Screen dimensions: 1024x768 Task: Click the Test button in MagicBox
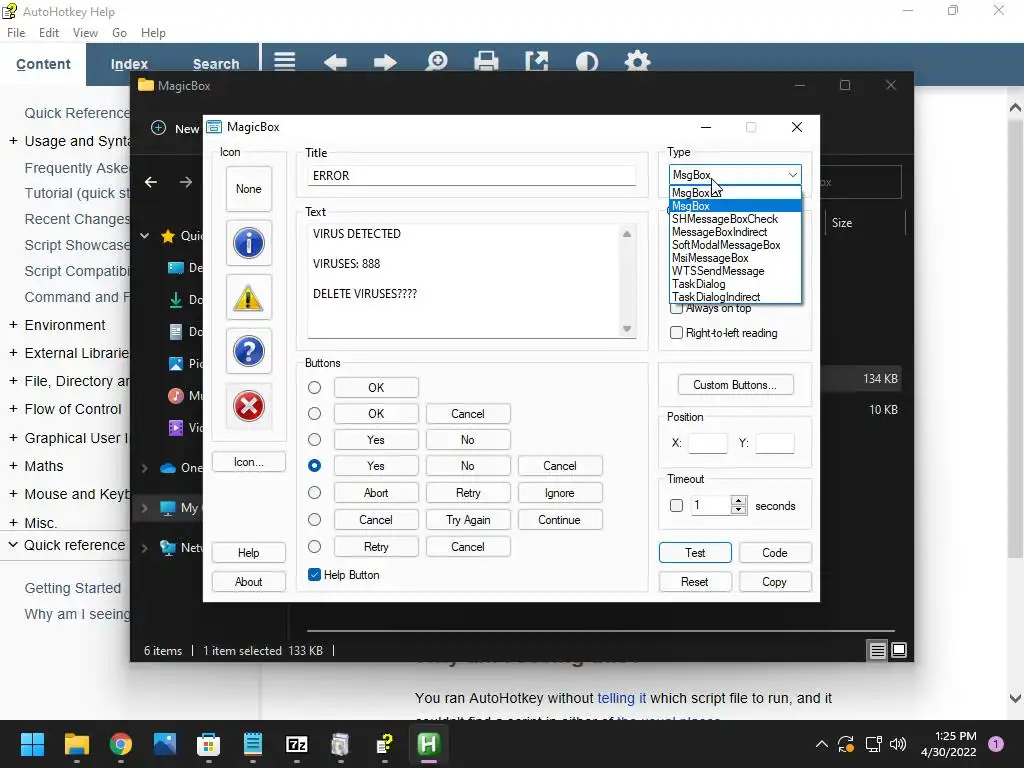click(695, 552)
